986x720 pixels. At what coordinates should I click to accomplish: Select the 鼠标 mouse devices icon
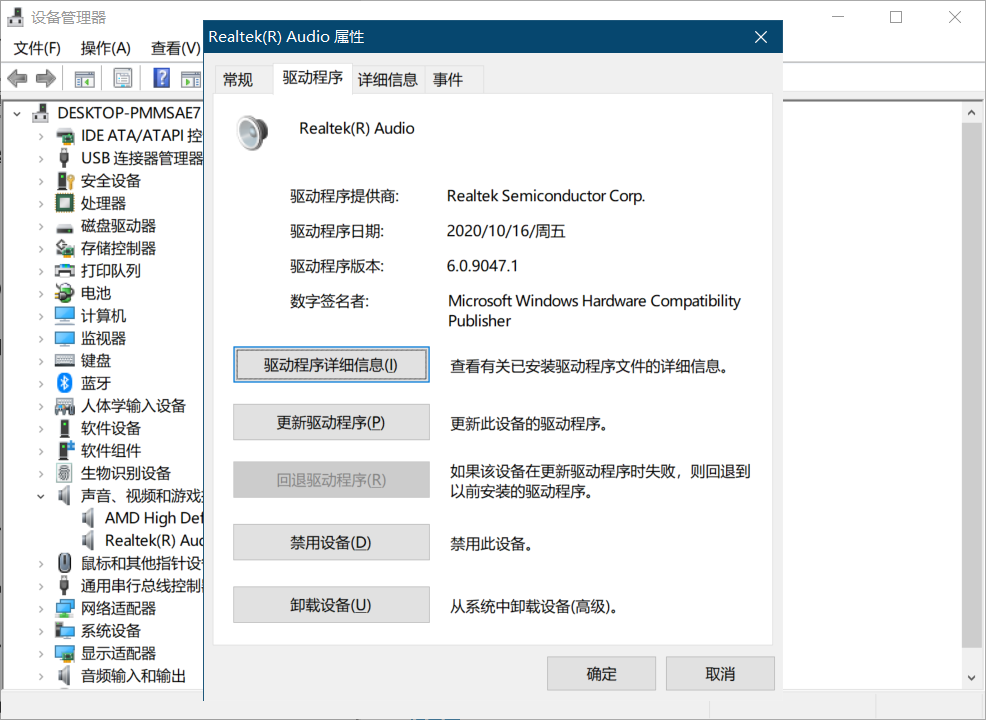point(64,563)
